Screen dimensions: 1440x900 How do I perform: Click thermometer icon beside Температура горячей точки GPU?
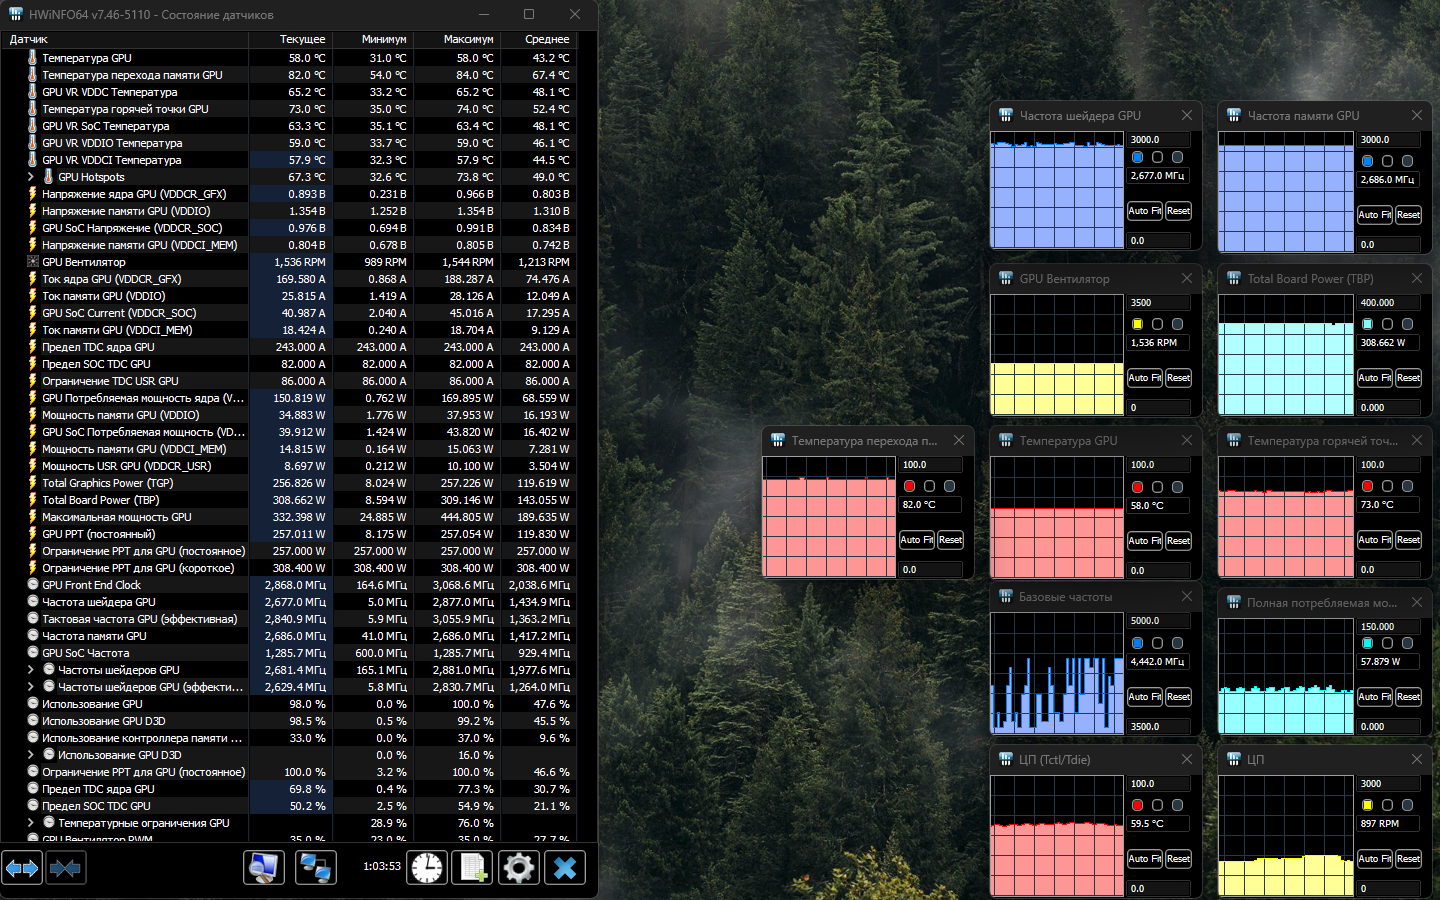pos(33,109)
